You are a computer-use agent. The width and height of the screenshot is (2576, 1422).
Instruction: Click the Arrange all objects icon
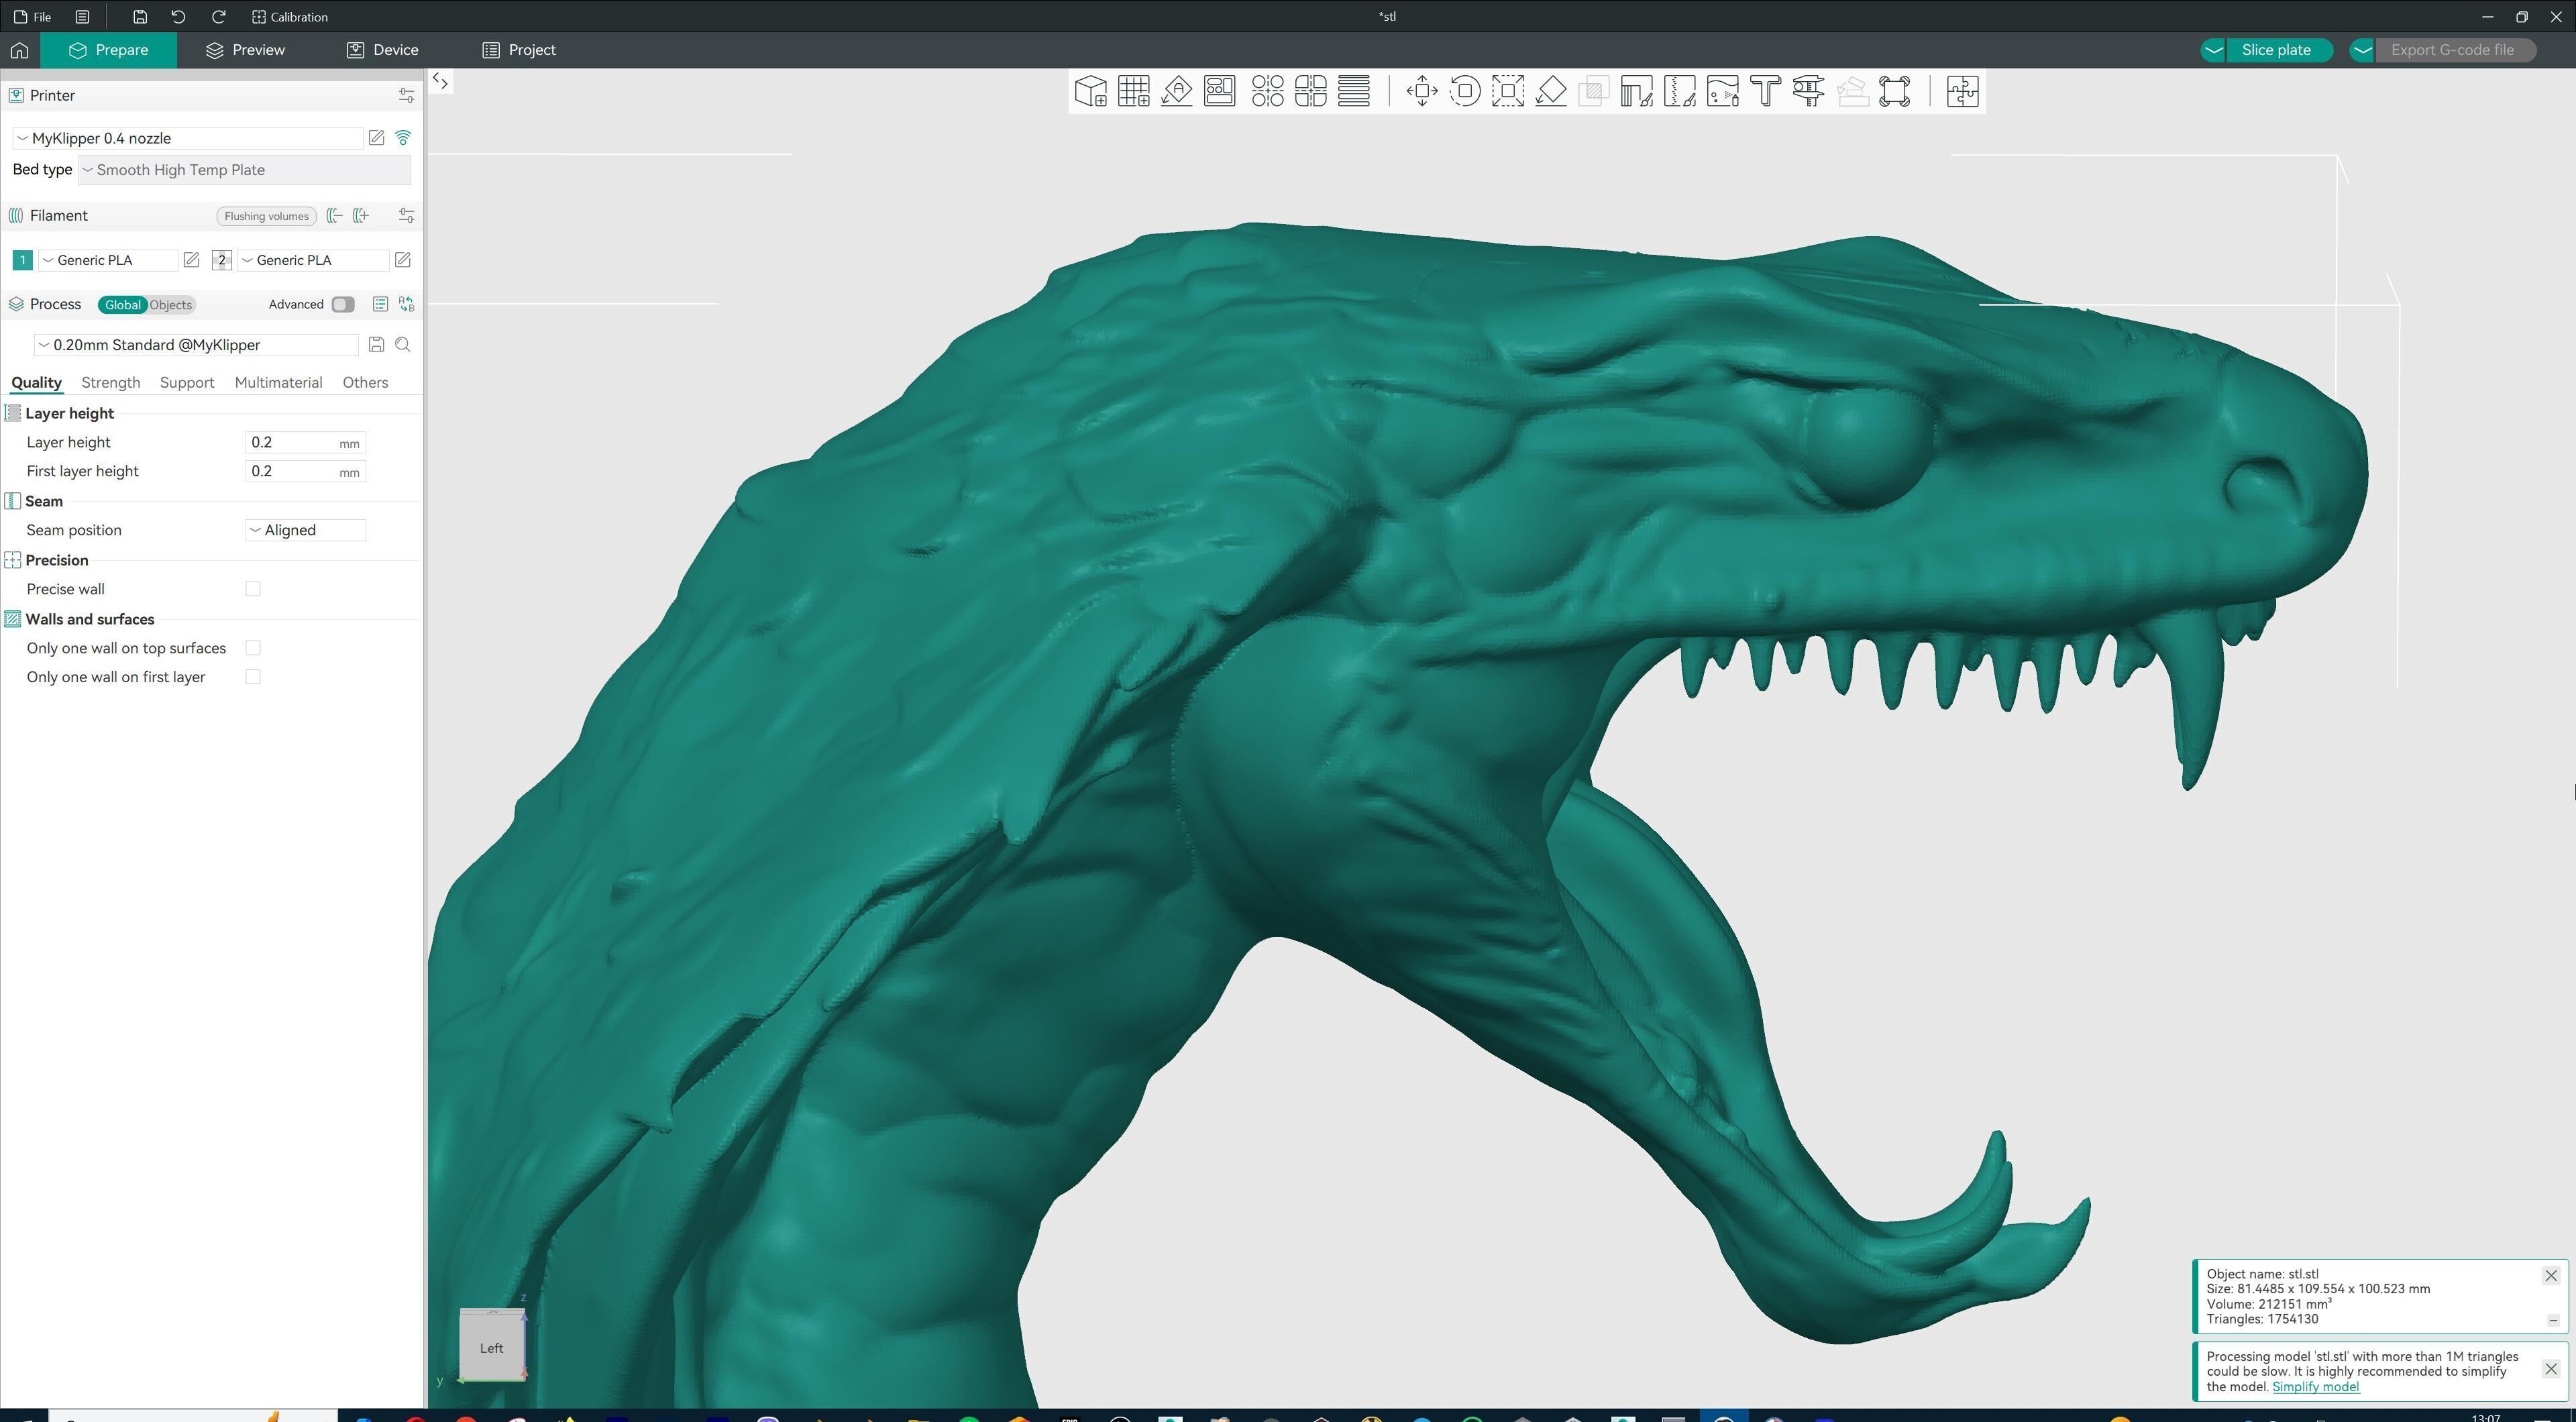[x=1220, y=91]
